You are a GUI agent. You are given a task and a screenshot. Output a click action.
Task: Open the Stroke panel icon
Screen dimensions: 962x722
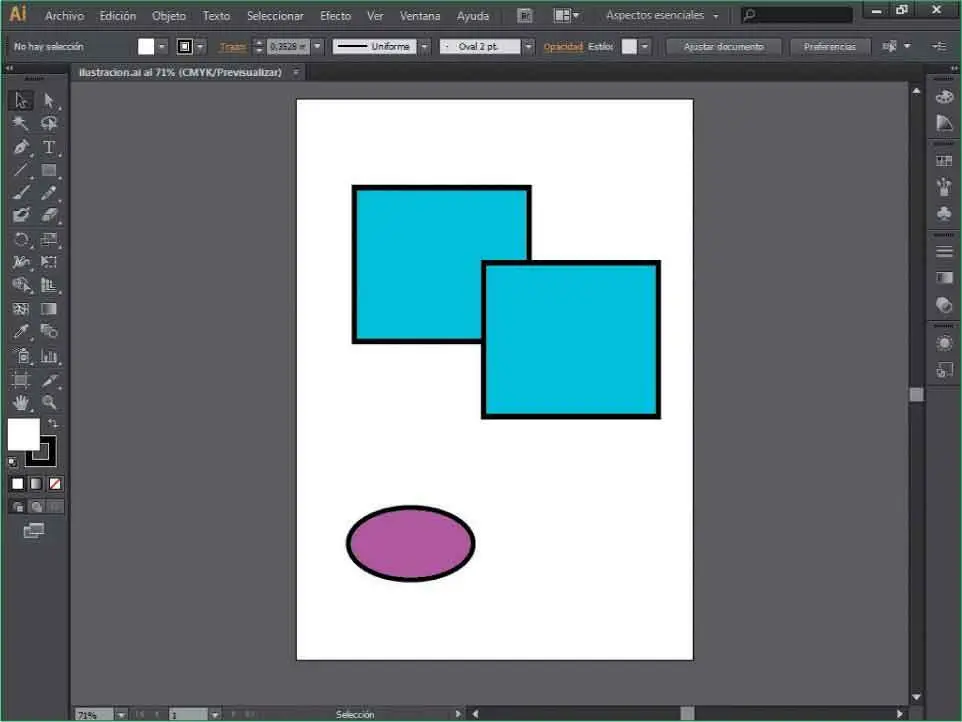pos(945,252)
